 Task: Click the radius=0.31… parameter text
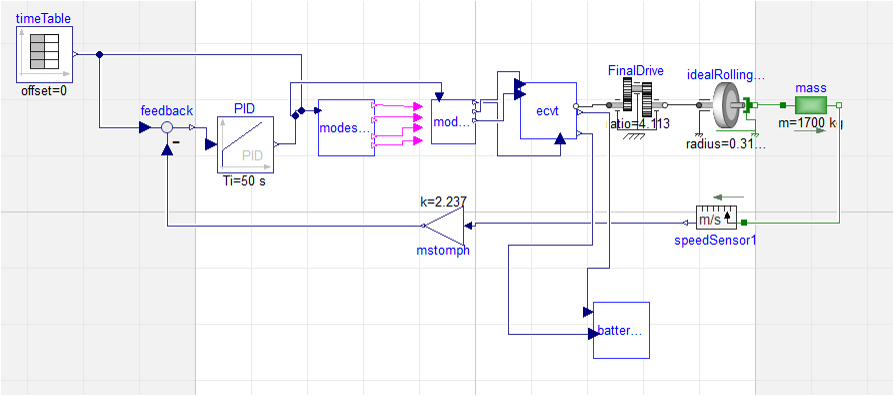pyautogui.click(x=726, y=144)
